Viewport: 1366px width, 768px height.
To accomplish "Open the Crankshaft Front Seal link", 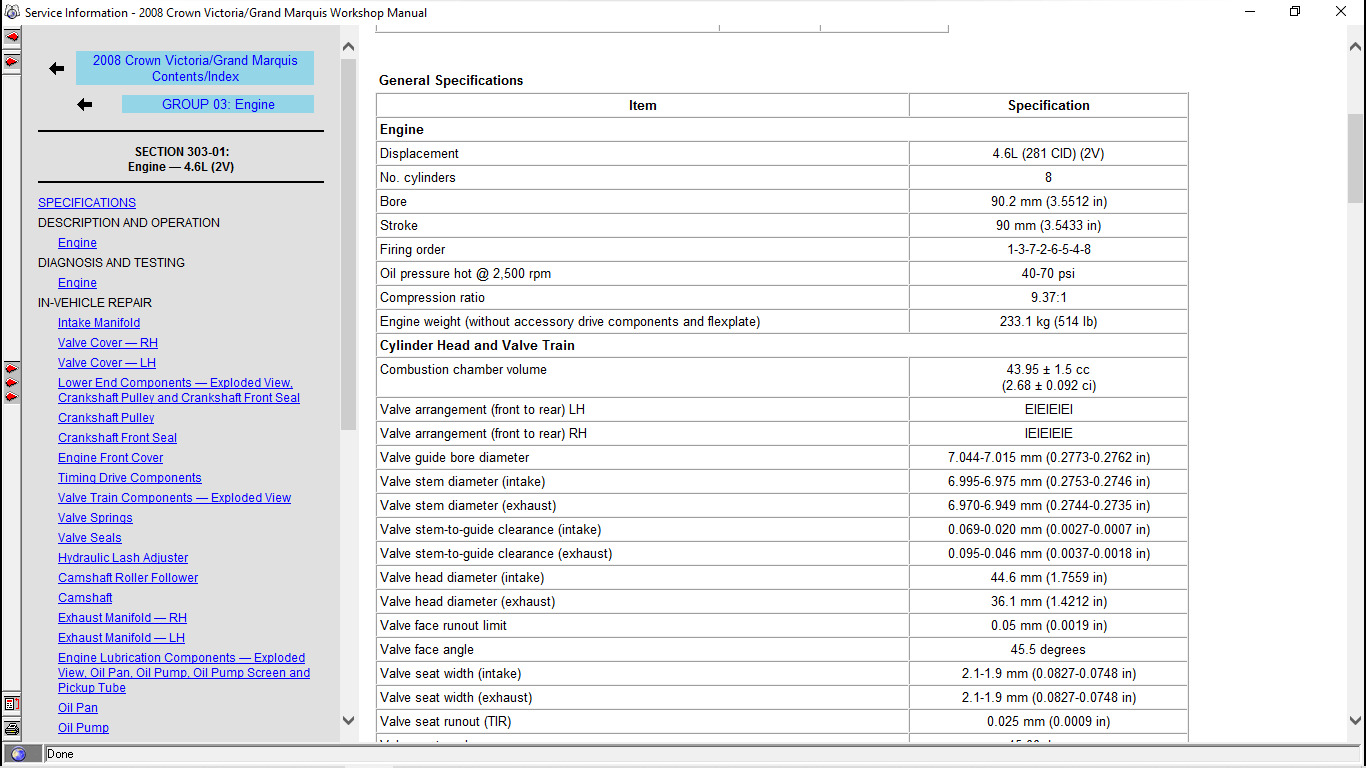I will [117, 438].
